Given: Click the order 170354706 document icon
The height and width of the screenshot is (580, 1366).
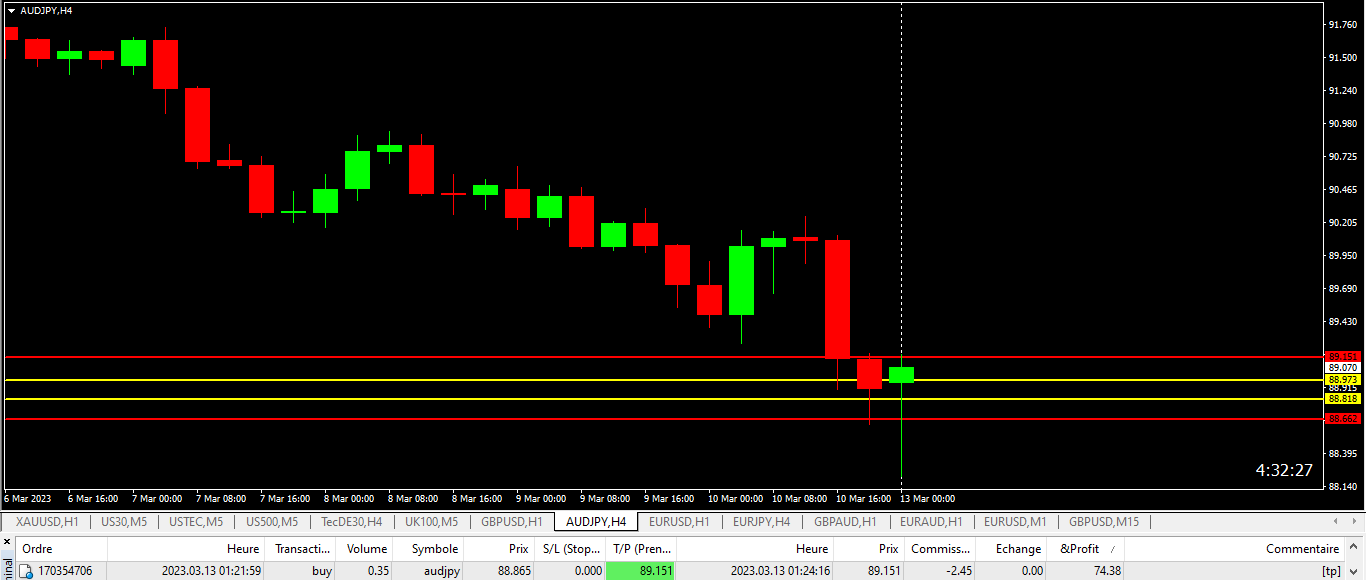Looking at the screenshot, I should click(x=27, y=571).
